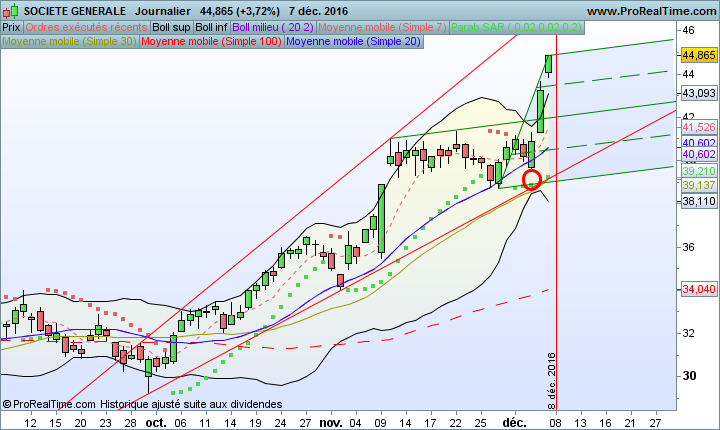This screenshot has height=430, width=720.
Task: Click the Boll inf indicator label
Action: tap(211, 28)
